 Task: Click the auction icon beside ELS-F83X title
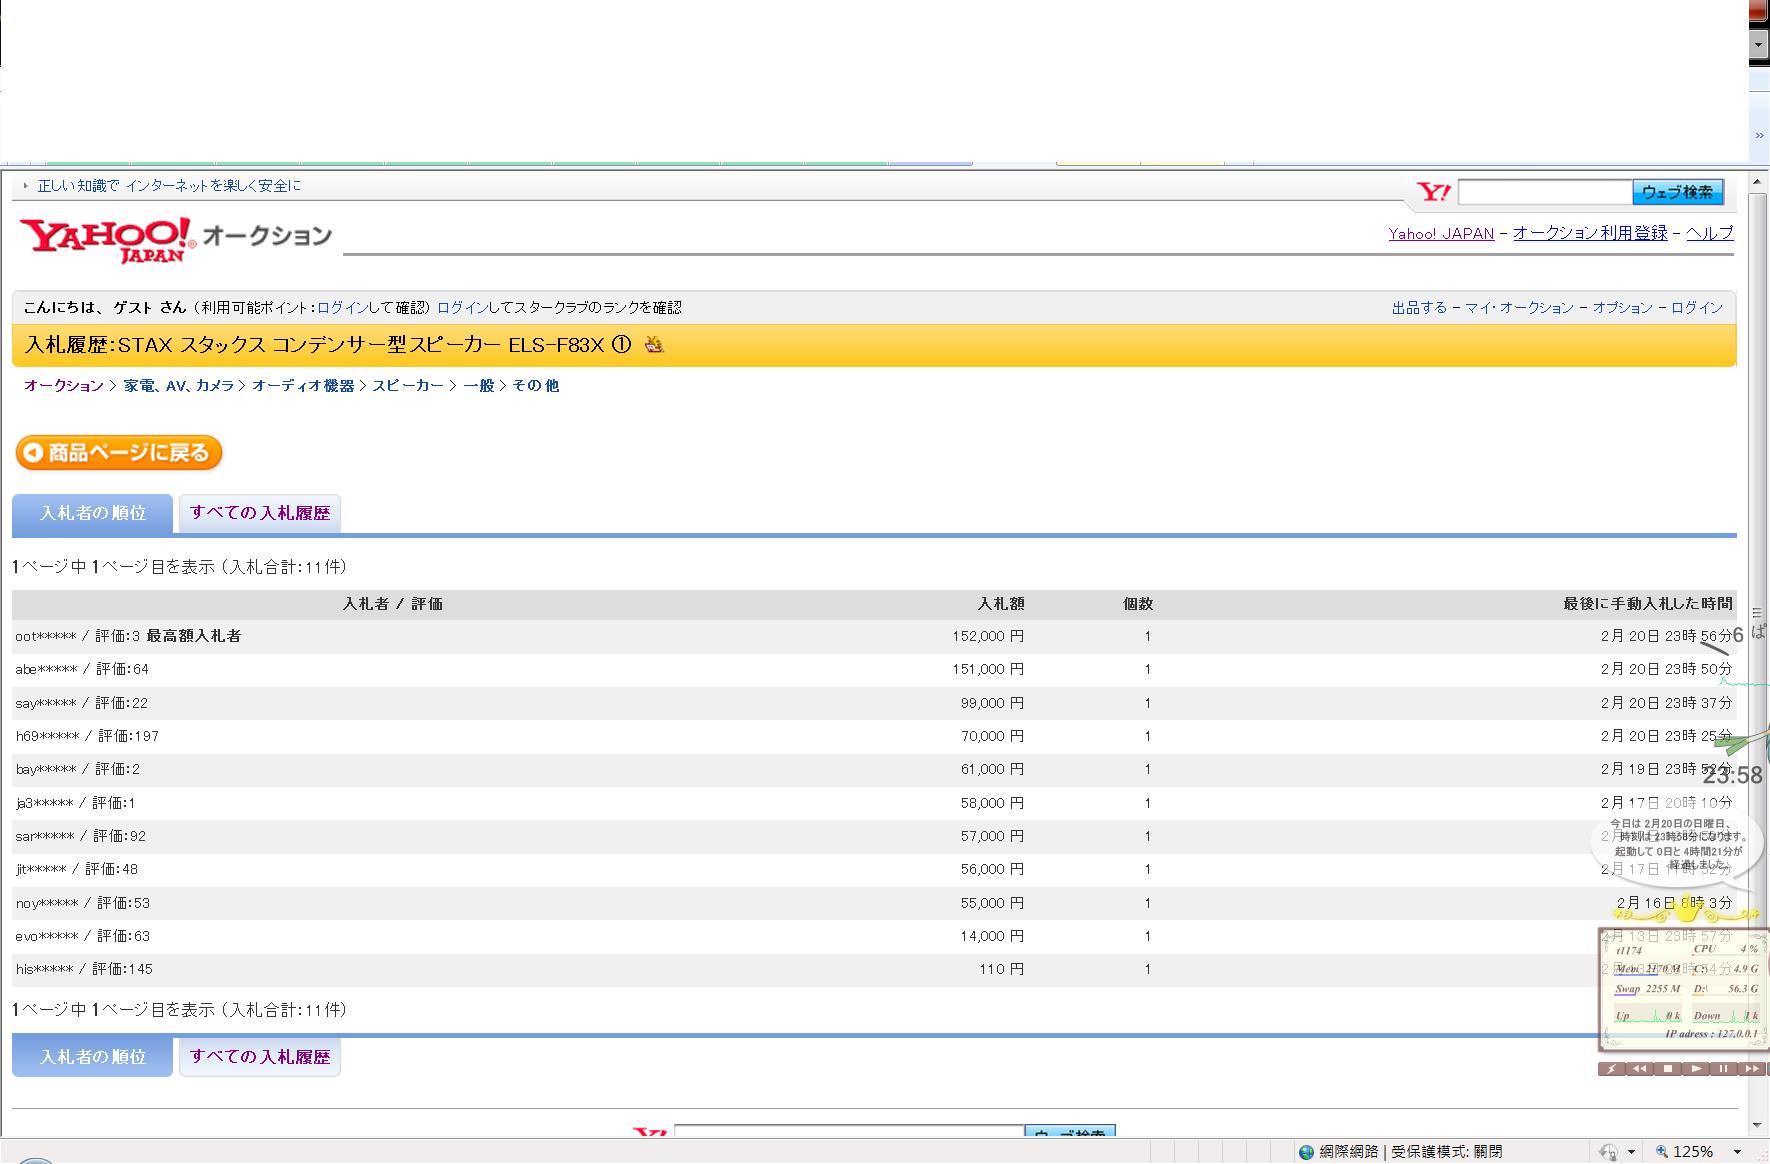tap(654, 345)
